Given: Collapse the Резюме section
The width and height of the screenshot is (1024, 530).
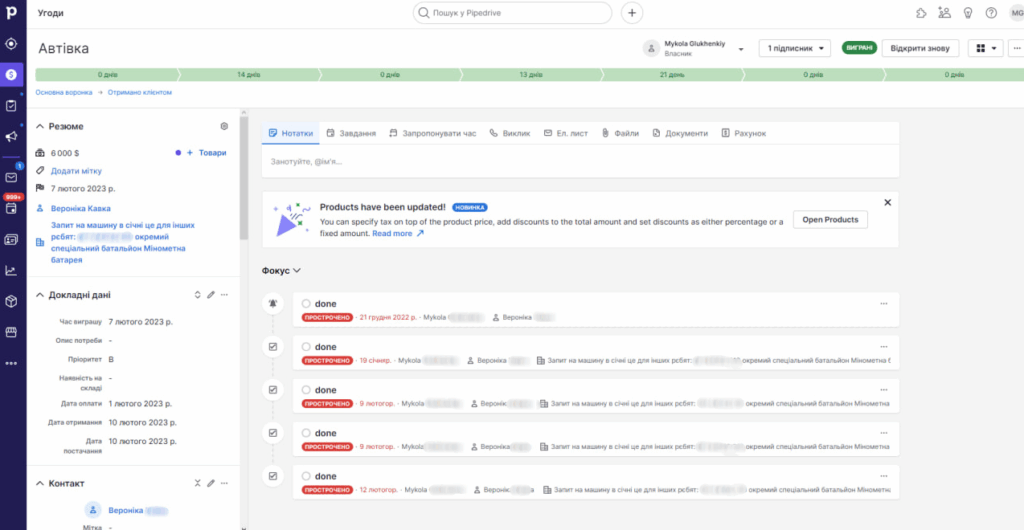Looking at the screenshot, I should tap(40, 126).
